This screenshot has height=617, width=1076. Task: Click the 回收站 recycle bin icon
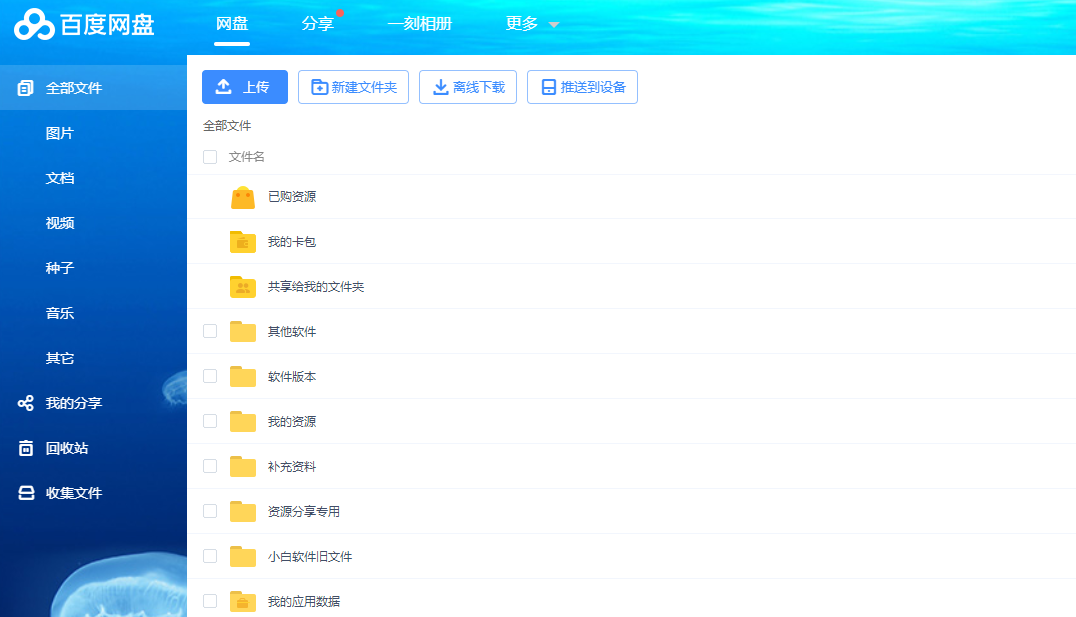coord(26,448)
